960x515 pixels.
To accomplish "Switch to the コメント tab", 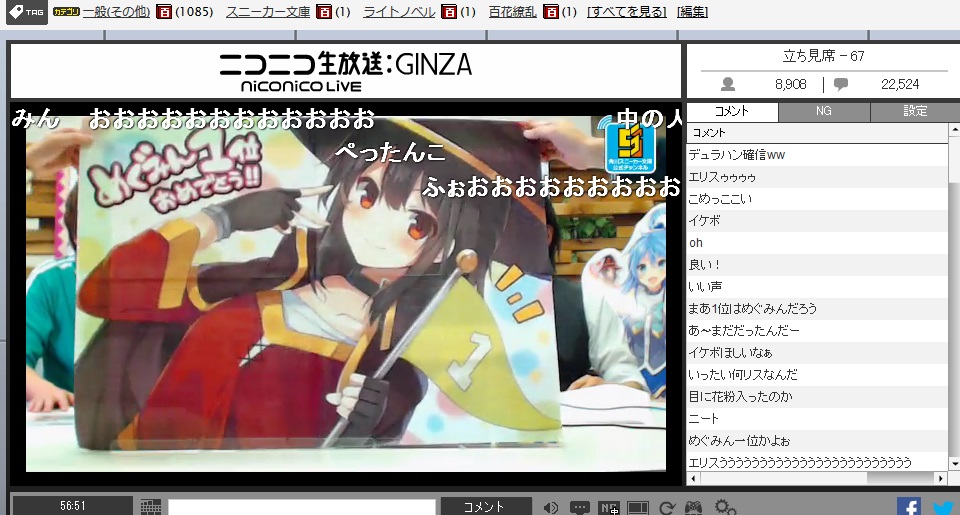I will pos(732,111).
